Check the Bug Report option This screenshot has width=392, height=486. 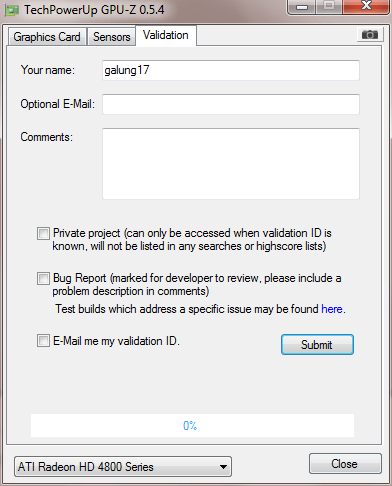point(43,278)
